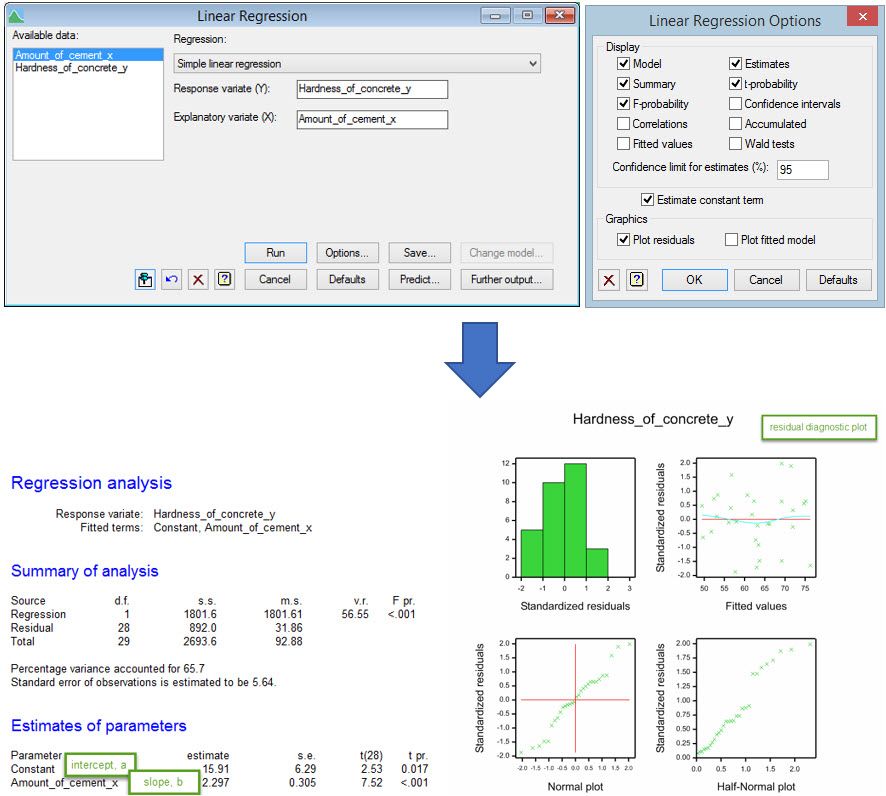This screenshot has height=796, width=886.
Task: Close the Linear Regression Options window
Action: pos(860,17)
